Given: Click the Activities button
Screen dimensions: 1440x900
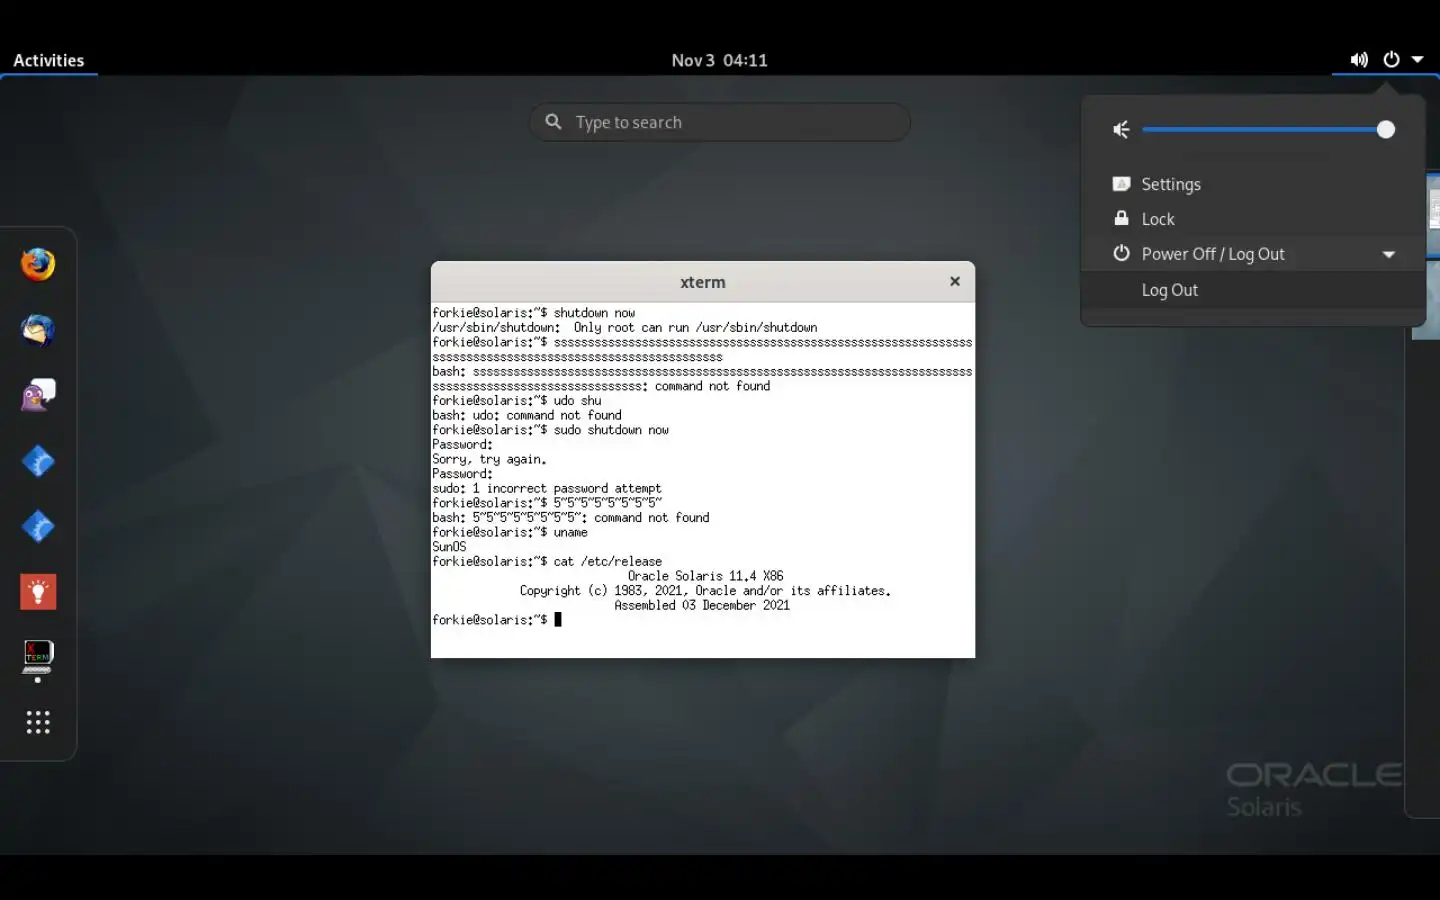Looking at the screenshot, I should tap(49, 60).
